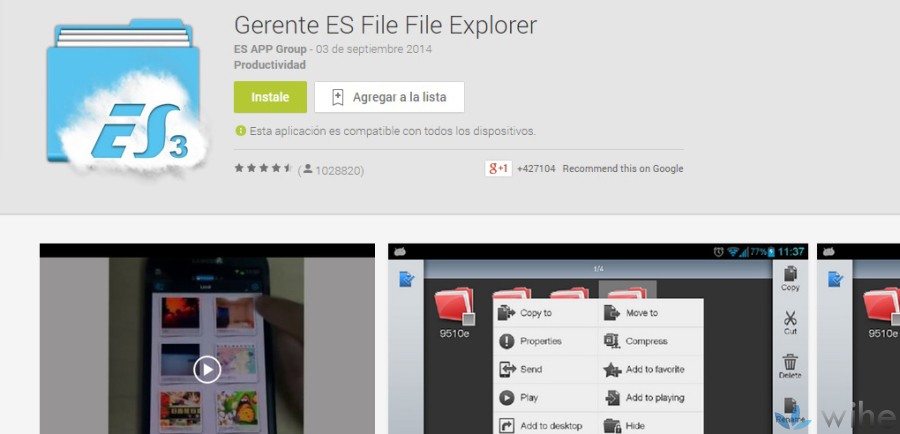Viewport: 900px width, 434px height.
Task: Select Move to menu entry label
Action: coord(642,313)
